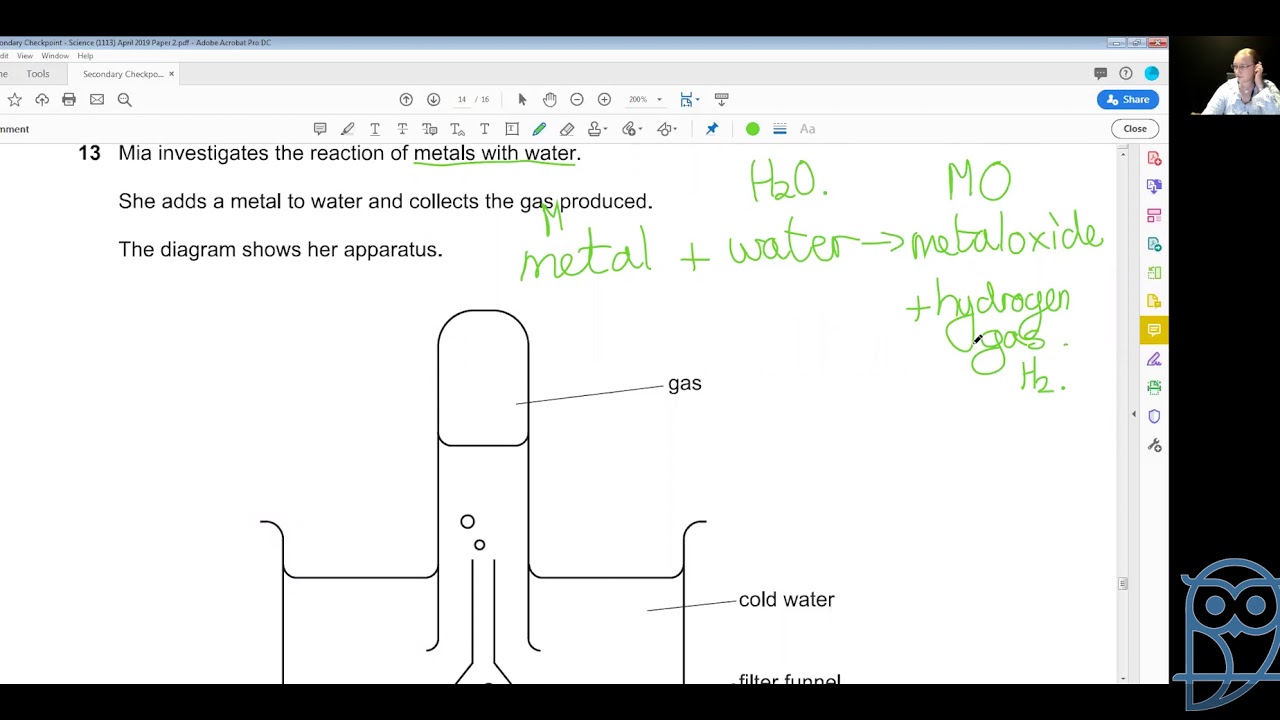
Task: Toggle the Keep tool selected pin
Action: click(x=712, y=129)
